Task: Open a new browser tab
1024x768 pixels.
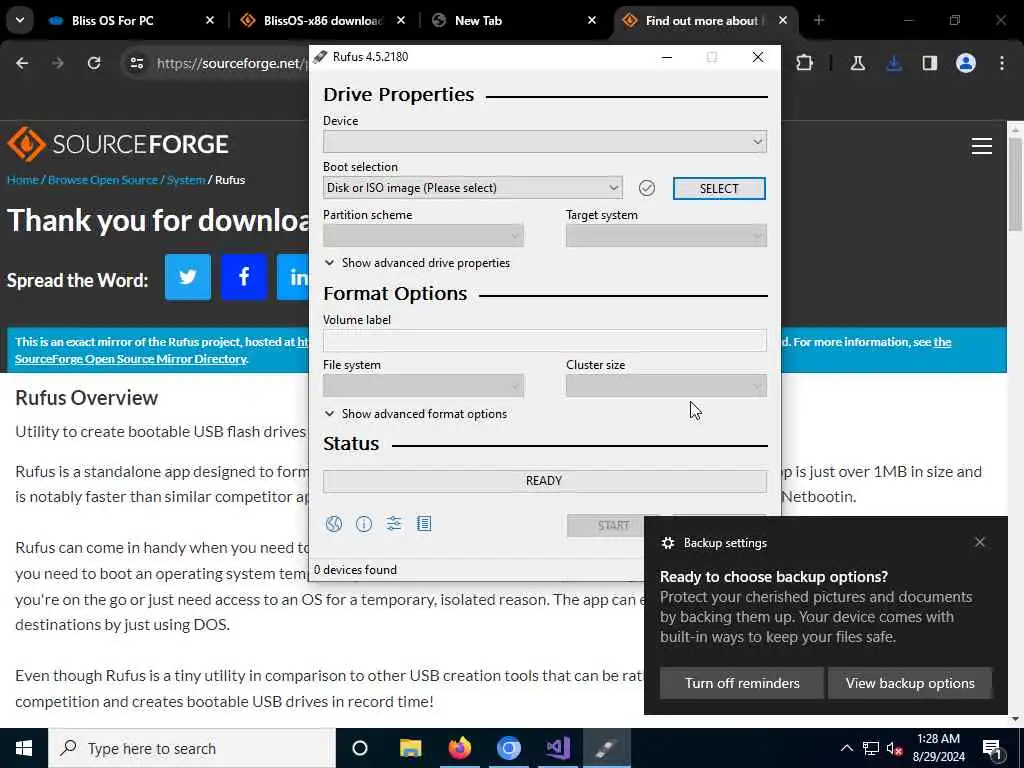Action: (x=819, y=20)
